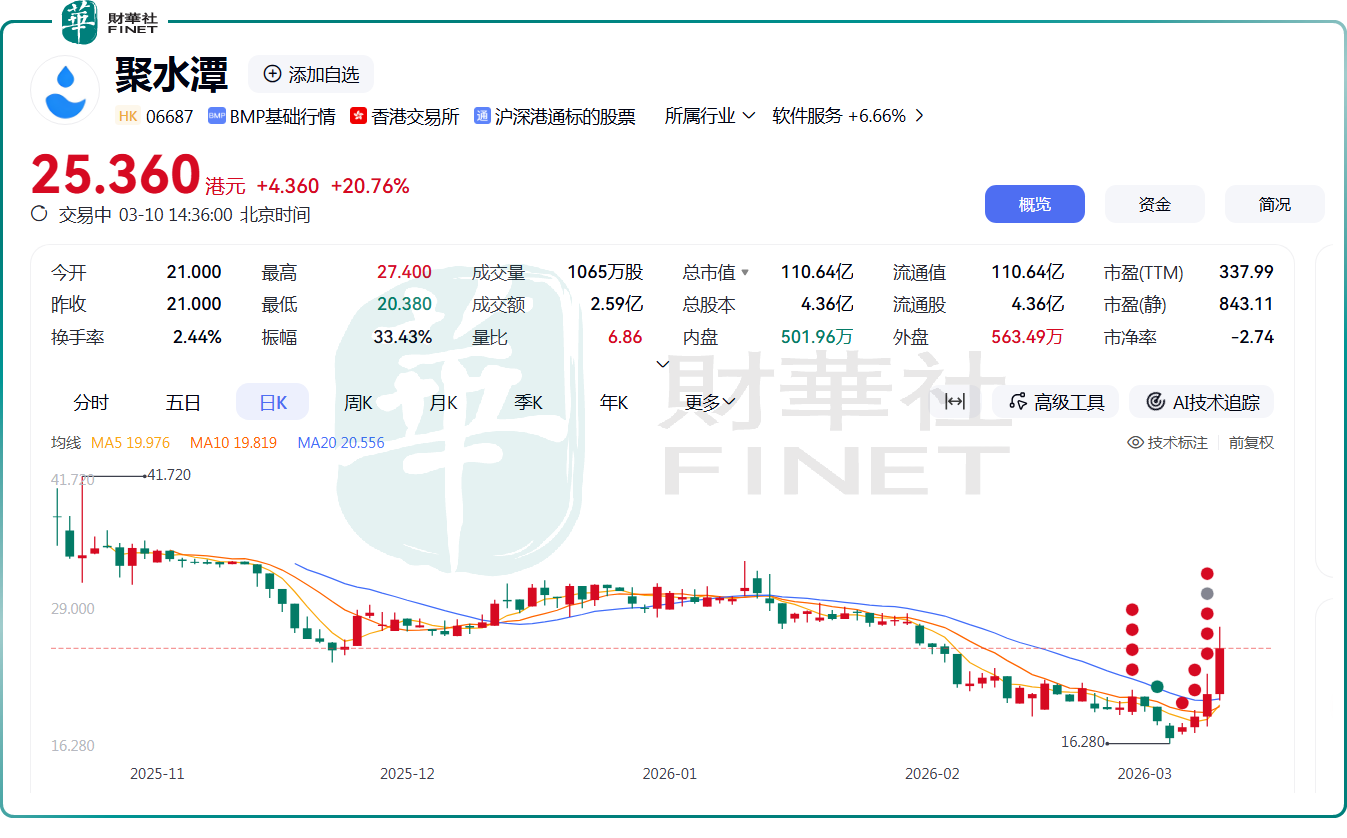
Task: Click the 聚水潭 water drop logo
Action: 66,90
